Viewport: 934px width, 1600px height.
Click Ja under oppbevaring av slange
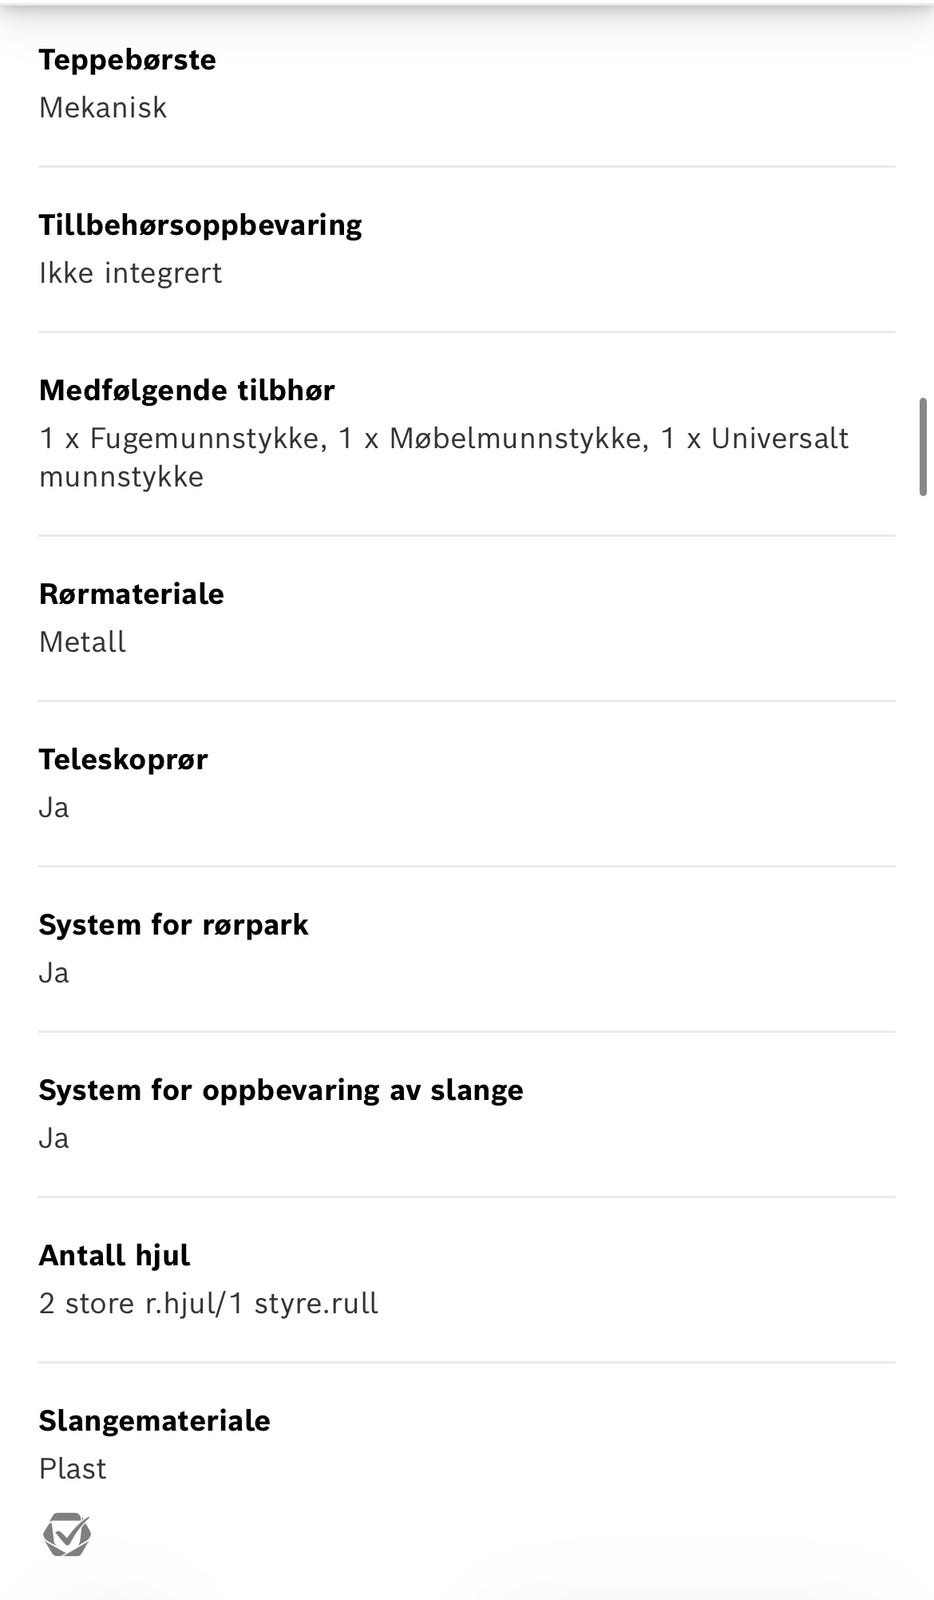click(x=54, y=1138)
